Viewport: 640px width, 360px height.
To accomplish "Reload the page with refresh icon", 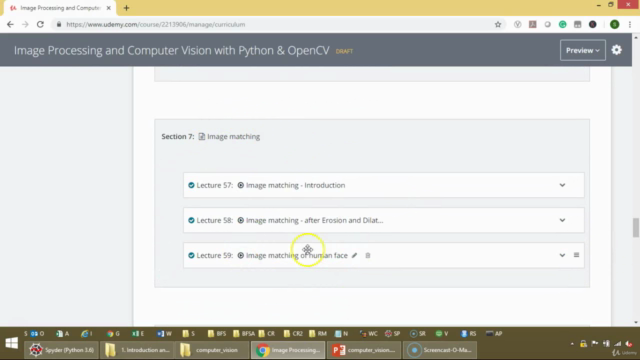I will (40, 24).
